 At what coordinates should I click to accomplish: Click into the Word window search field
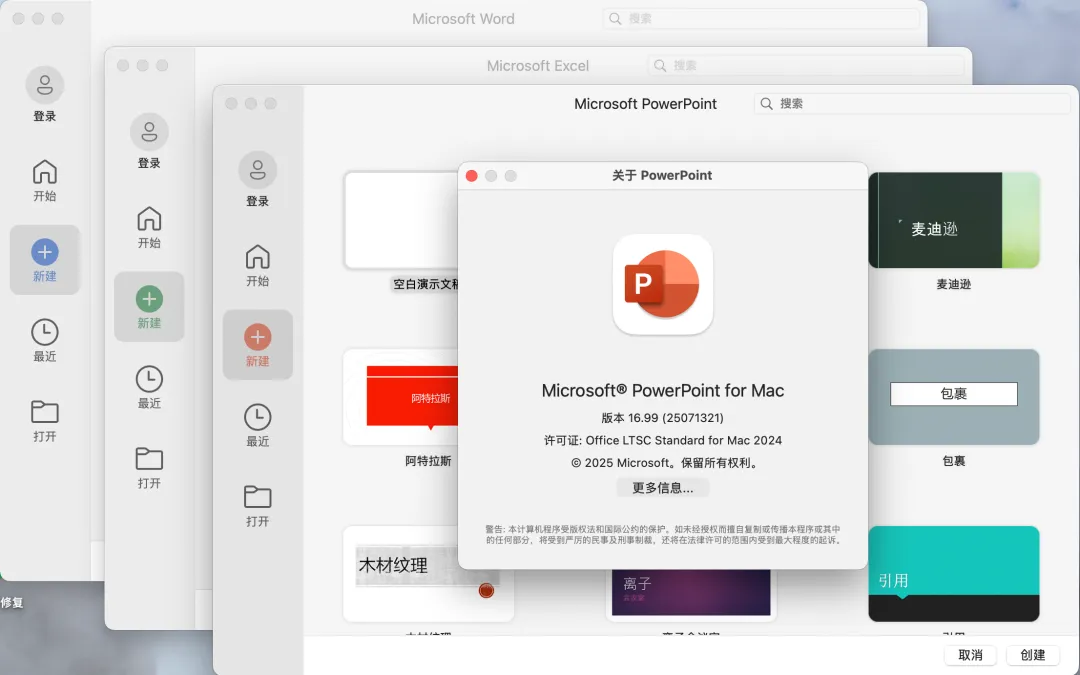click(x=761, y=19)
